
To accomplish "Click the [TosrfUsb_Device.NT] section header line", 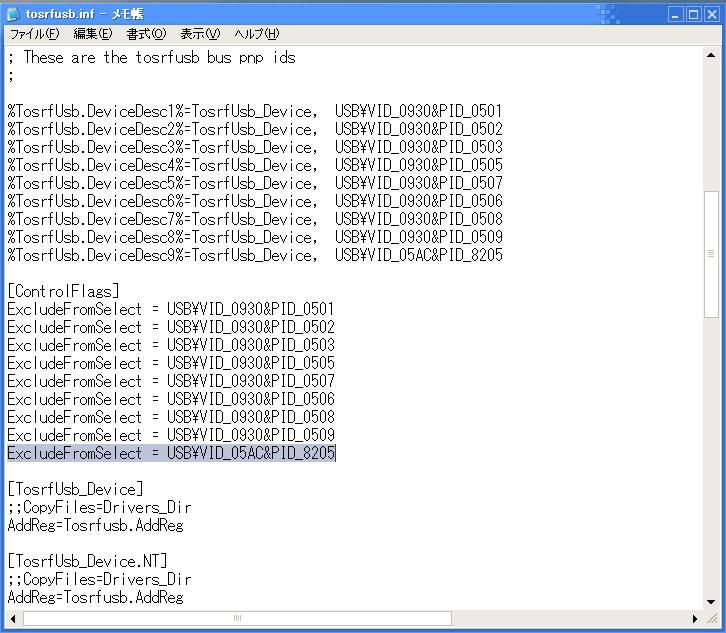I will click(88, 561).
